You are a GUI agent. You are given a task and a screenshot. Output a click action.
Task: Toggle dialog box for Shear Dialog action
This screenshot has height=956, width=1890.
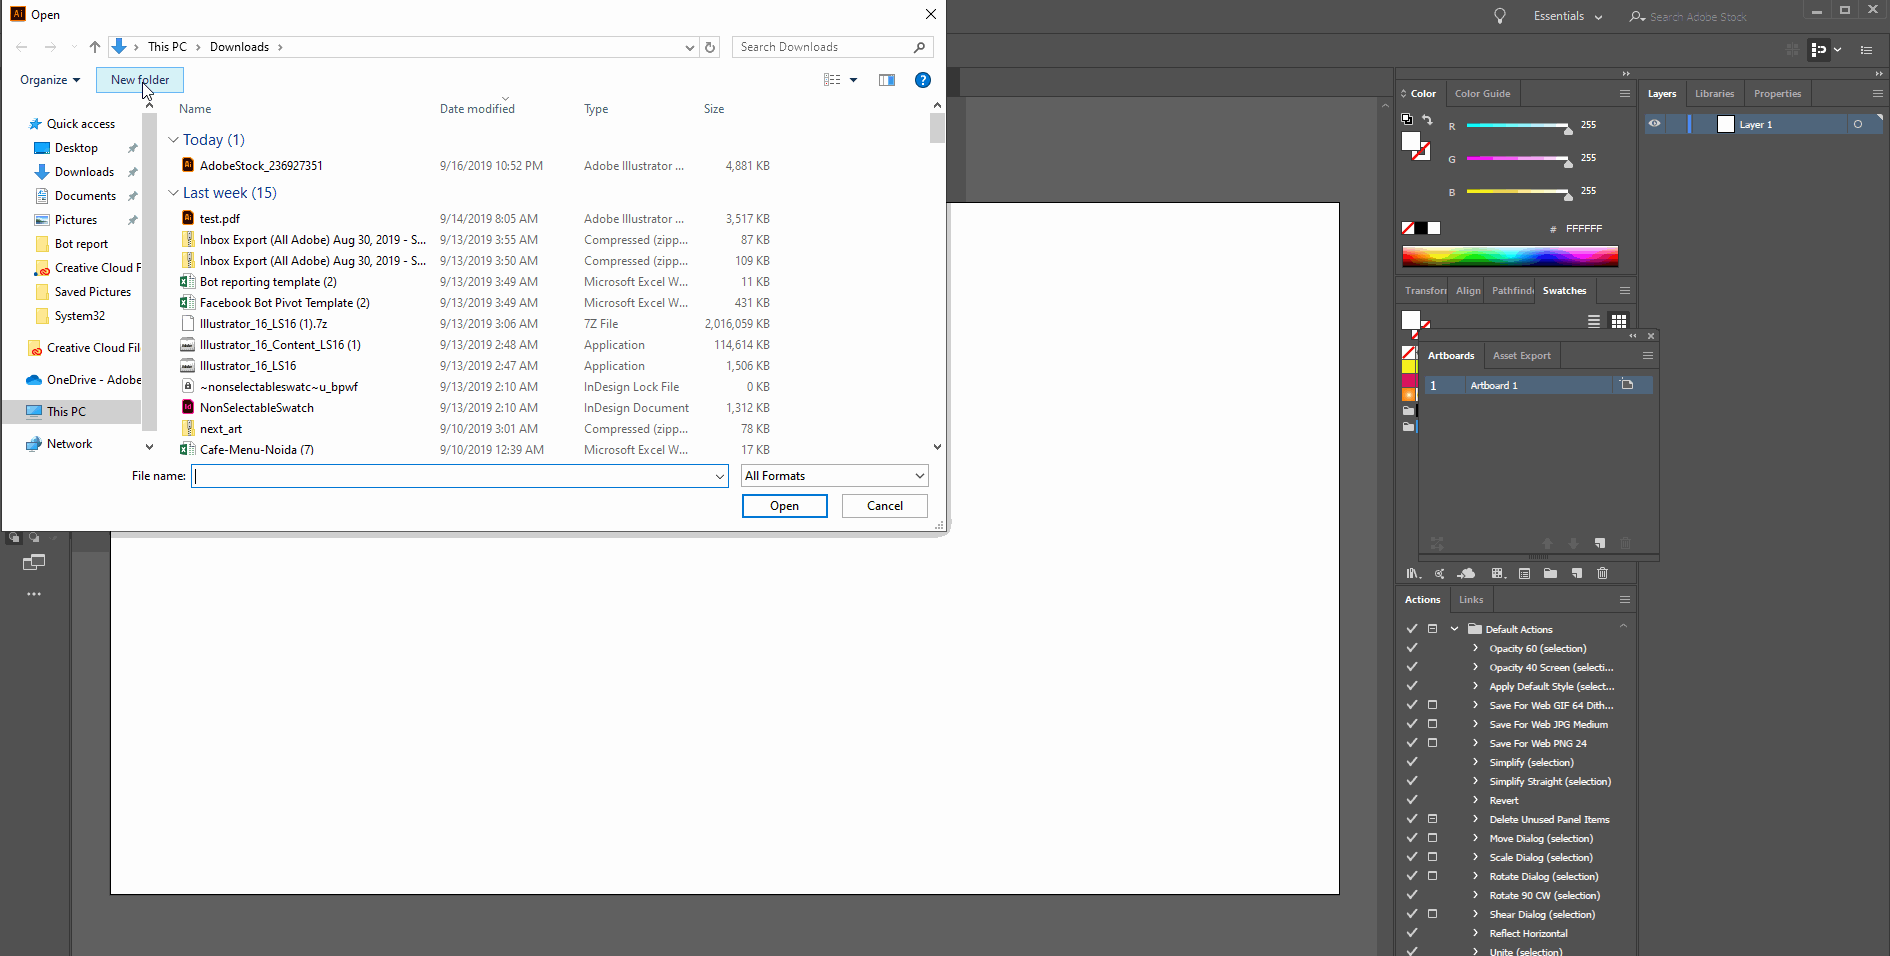tap(1432, 914)
